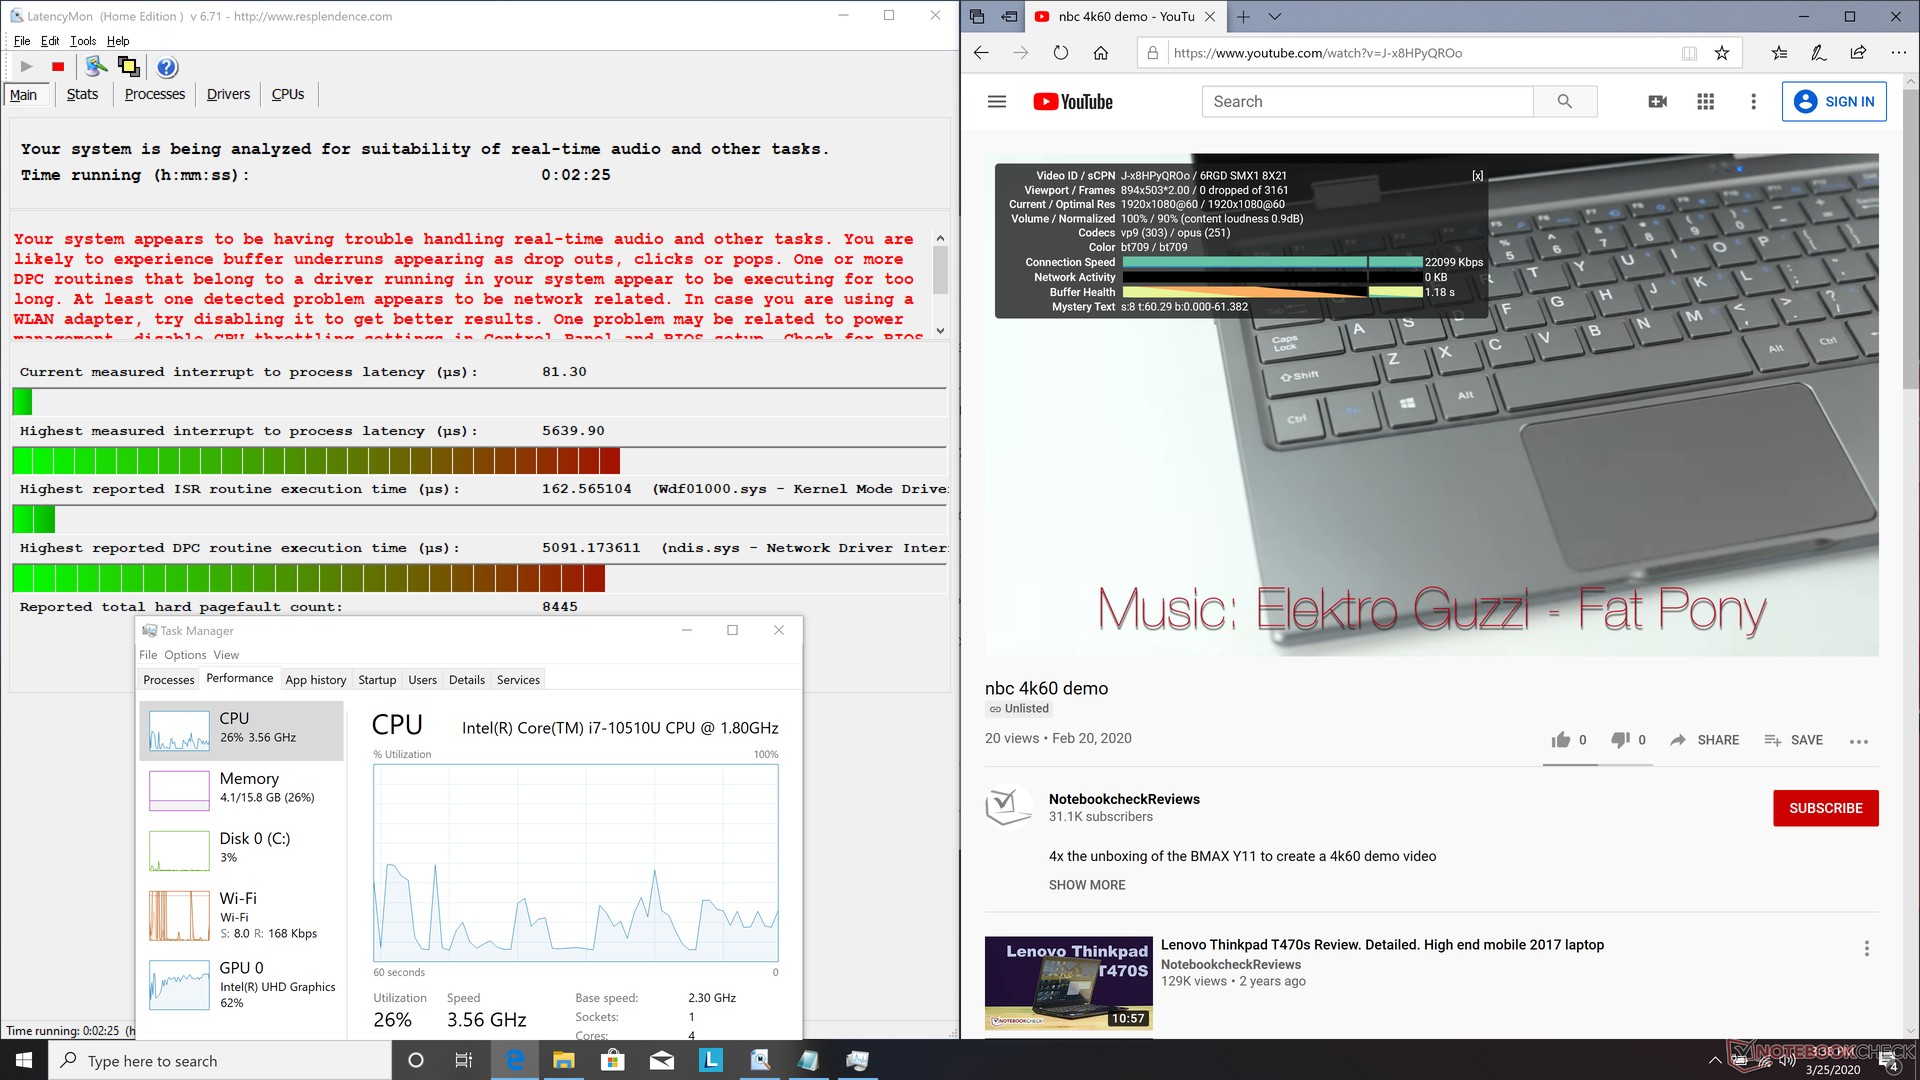This screenshot has height=1080, width=1920.
Task: Click YouTube create video camera icon
Action: point(1657,101)
